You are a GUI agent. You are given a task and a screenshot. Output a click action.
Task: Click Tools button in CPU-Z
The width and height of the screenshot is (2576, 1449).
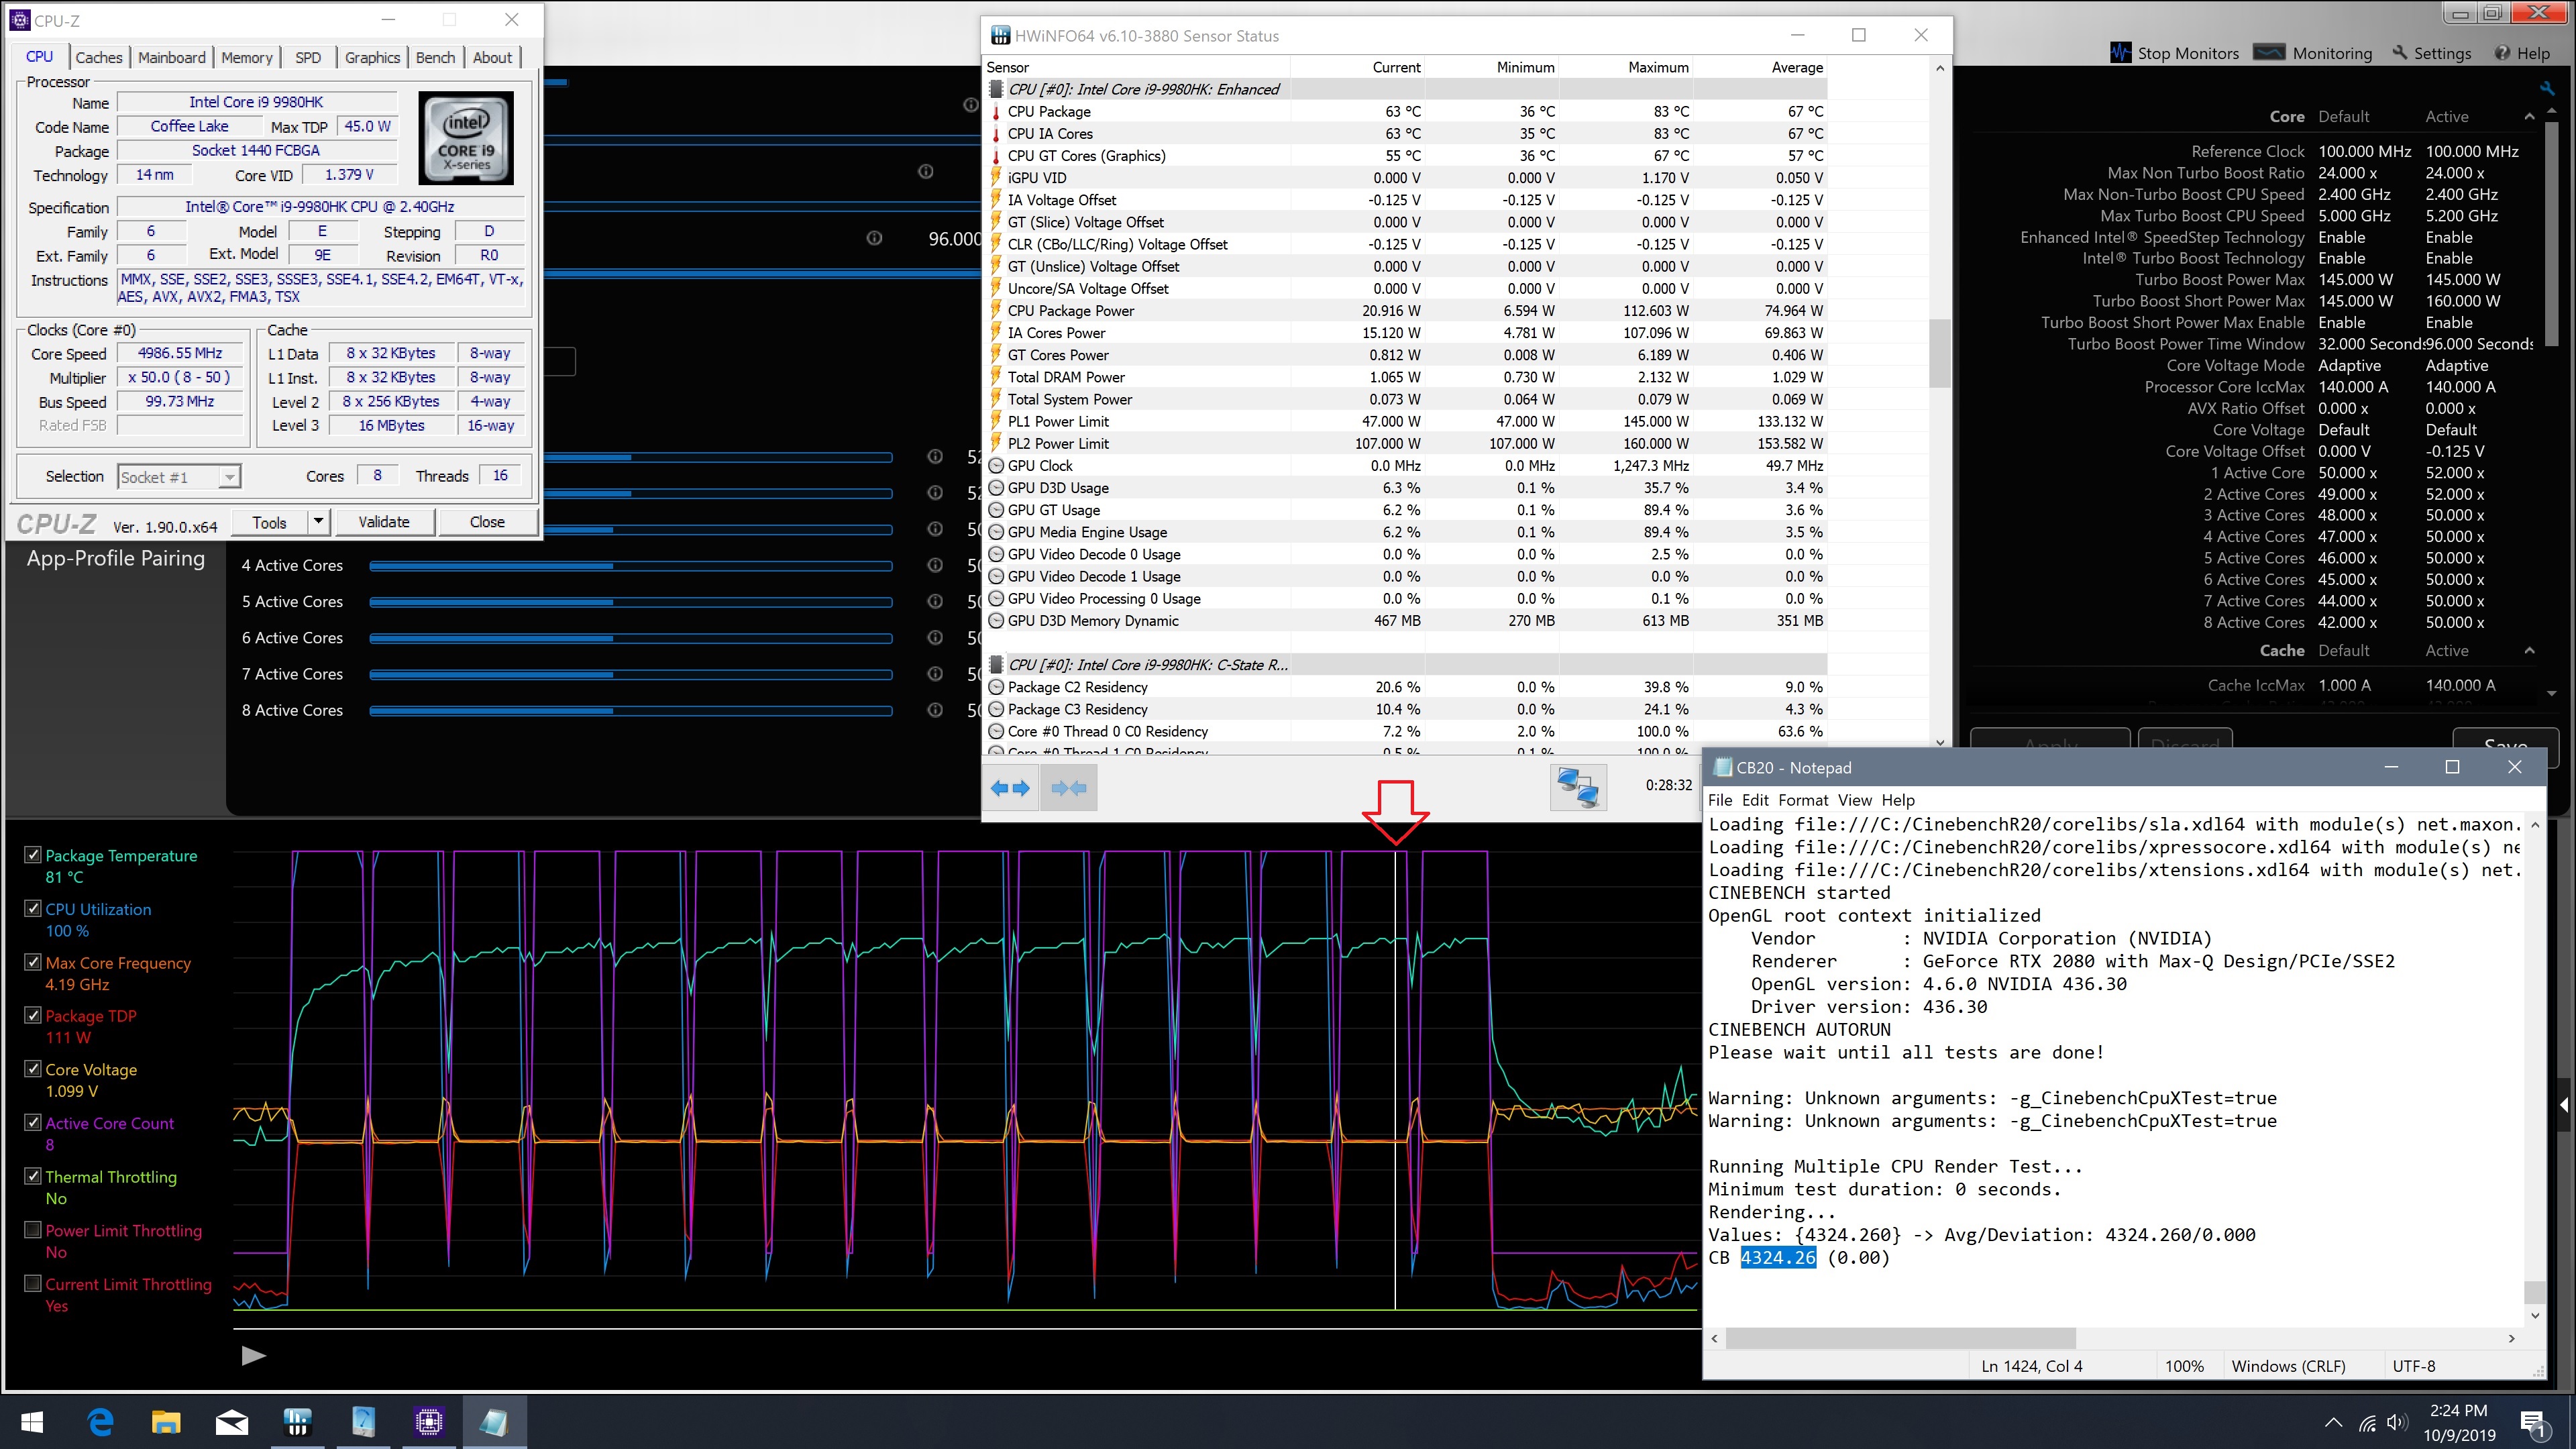click(x=269, y=521)
